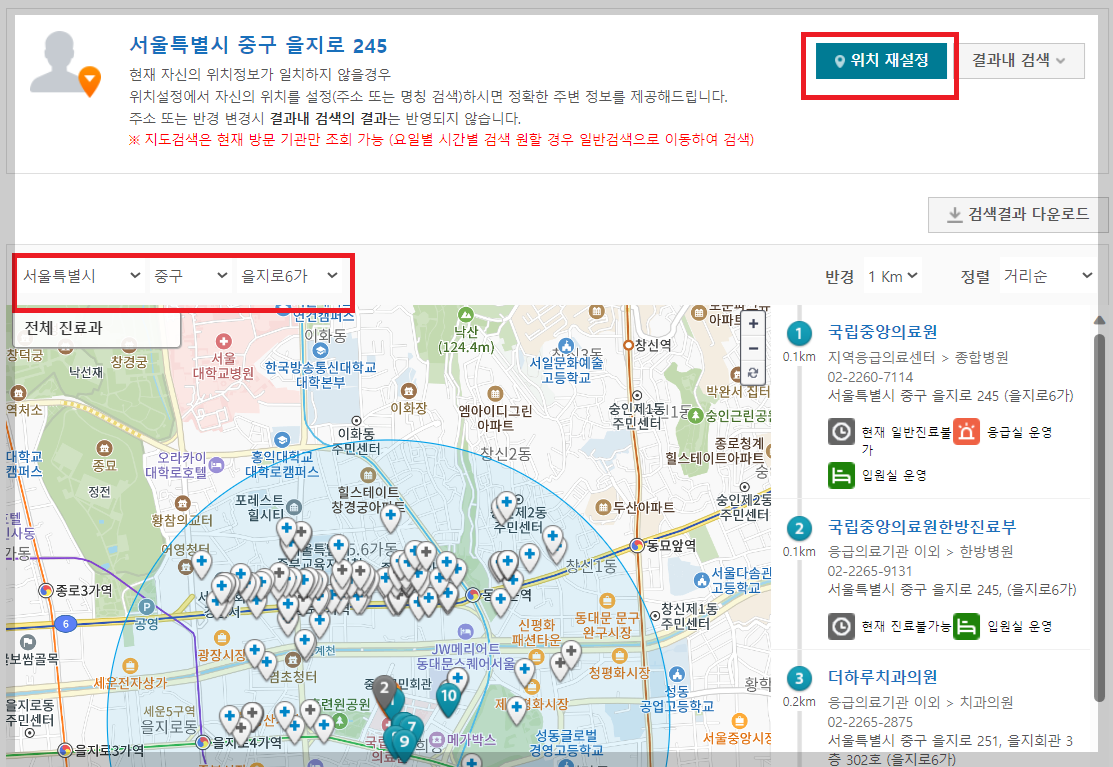This screenshot has height=767, width=1113.
Task: Click 청평화시장 label on map
Action: tap(619, 673)
